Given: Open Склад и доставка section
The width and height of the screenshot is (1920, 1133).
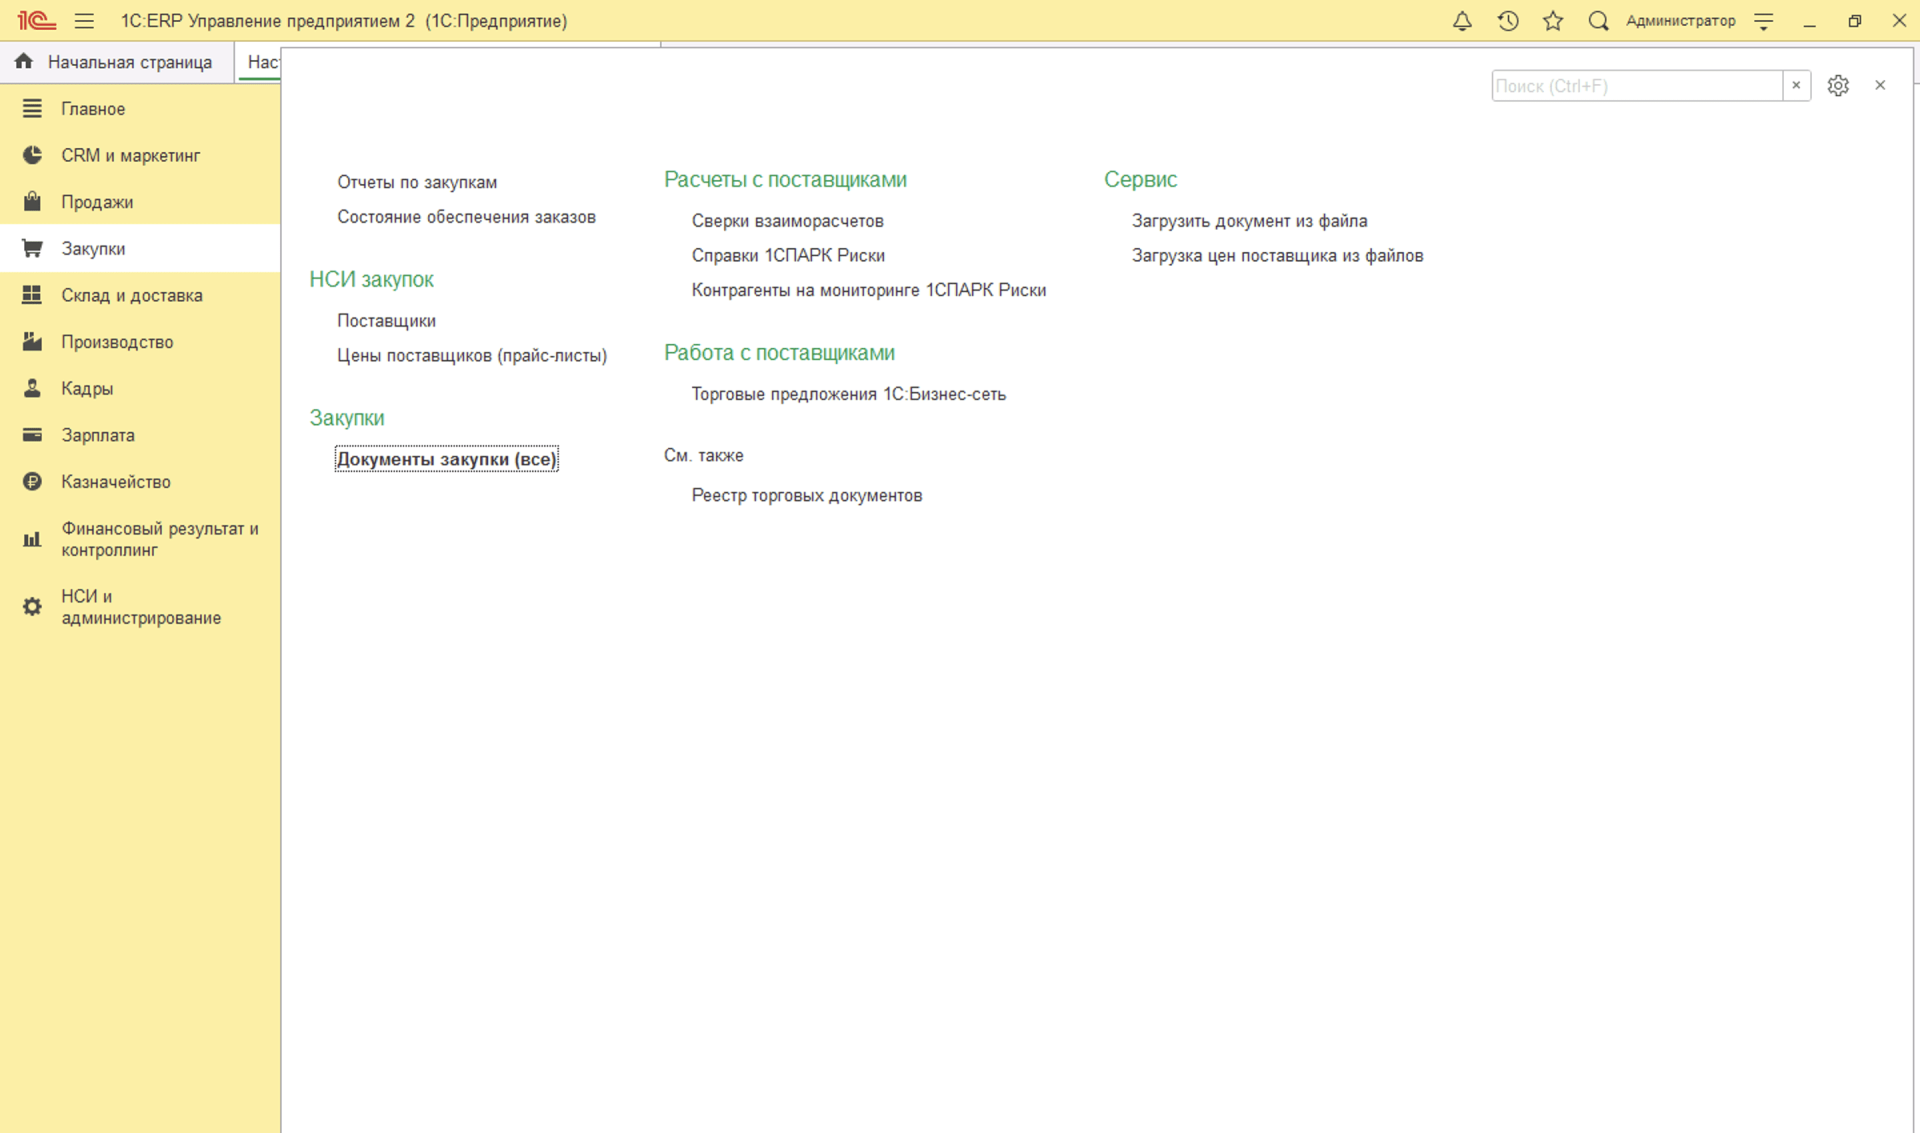Looking at the screenshot, I should click(x=131, y=295).
